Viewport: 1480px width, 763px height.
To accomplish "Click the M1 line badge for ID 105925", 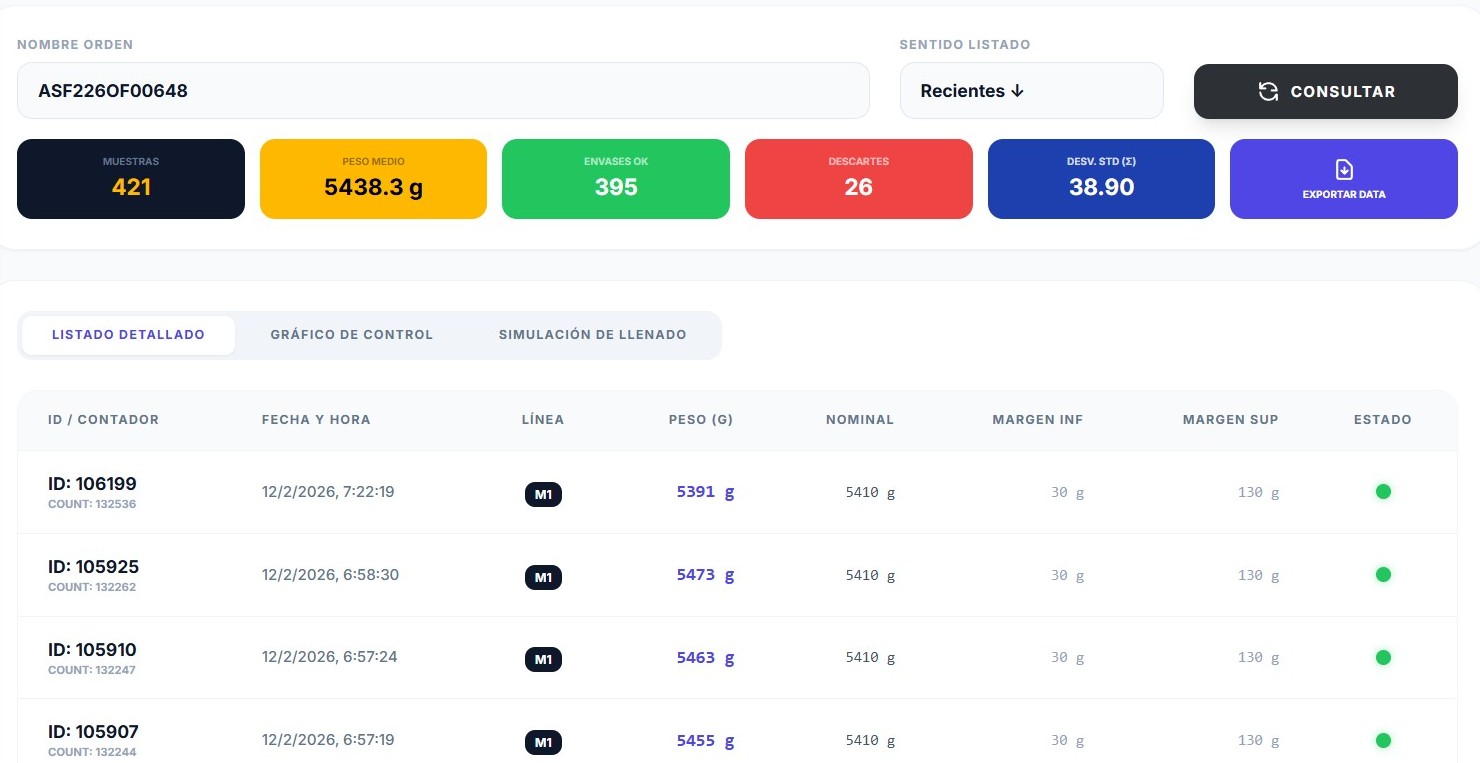I will [x=543, y=577].
